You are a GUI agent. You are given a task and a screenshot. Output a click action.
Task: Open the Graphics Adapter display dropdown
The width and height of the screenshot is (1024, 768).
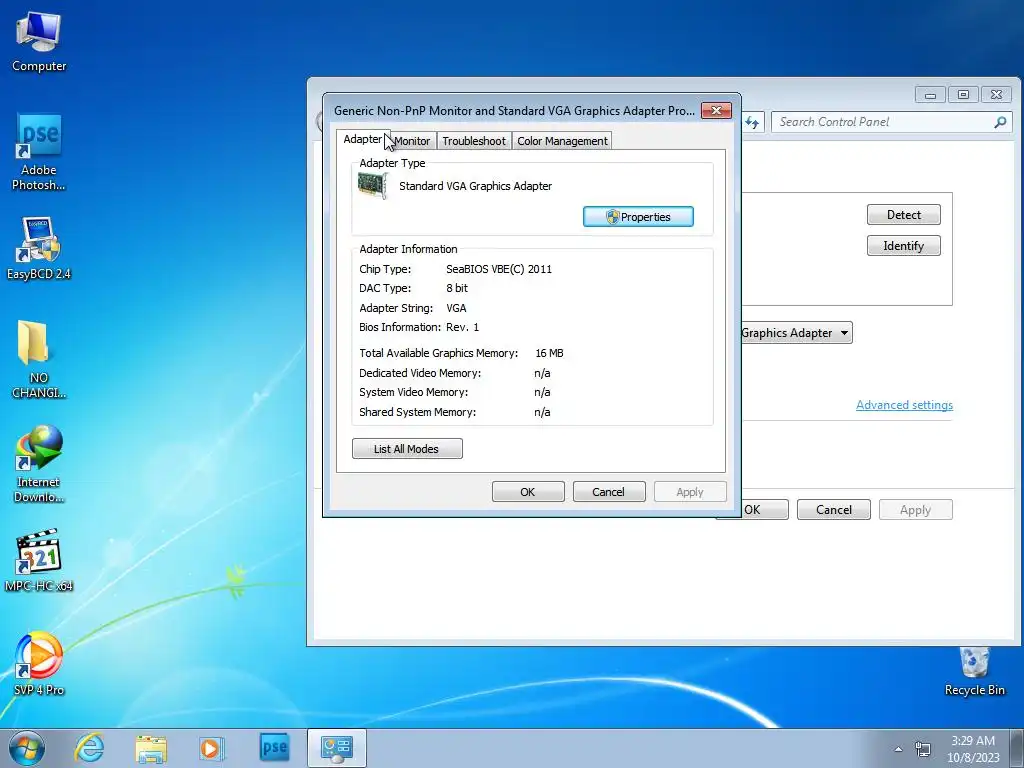[x=796, y=333]
